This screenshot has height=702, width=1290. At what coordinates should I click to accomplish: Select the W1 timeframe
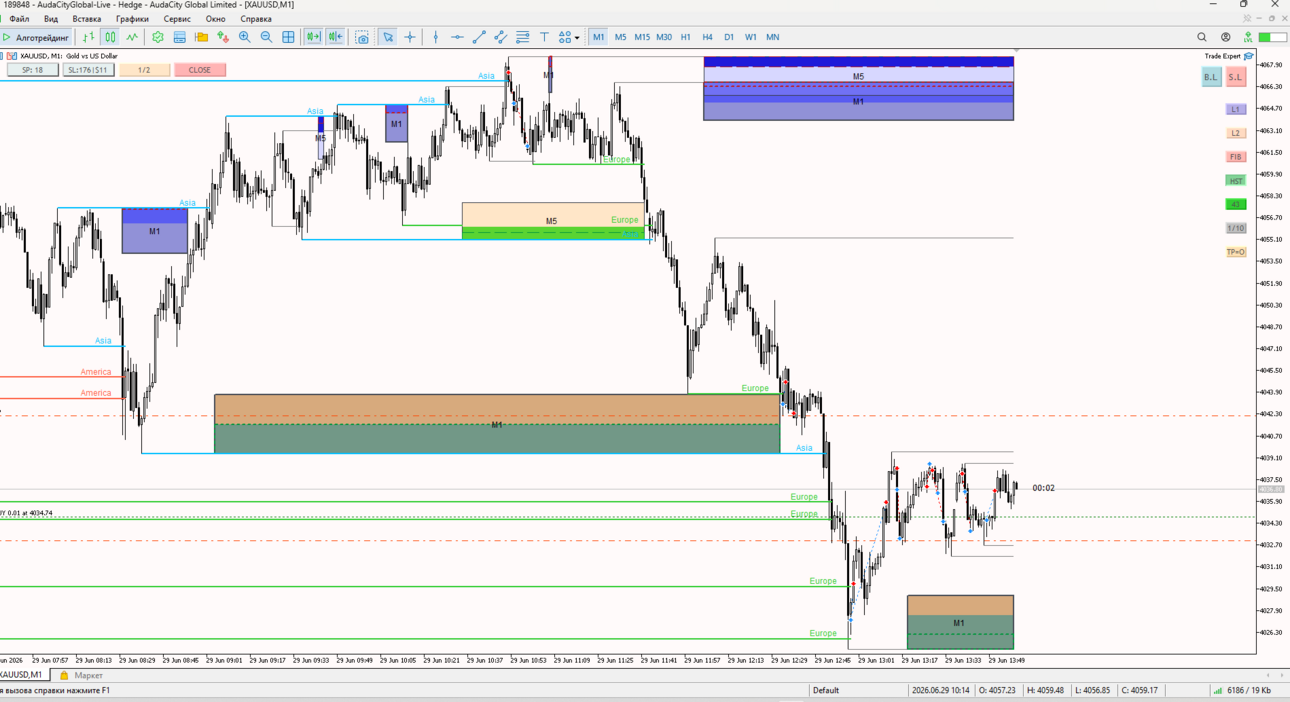pos(751,37)
